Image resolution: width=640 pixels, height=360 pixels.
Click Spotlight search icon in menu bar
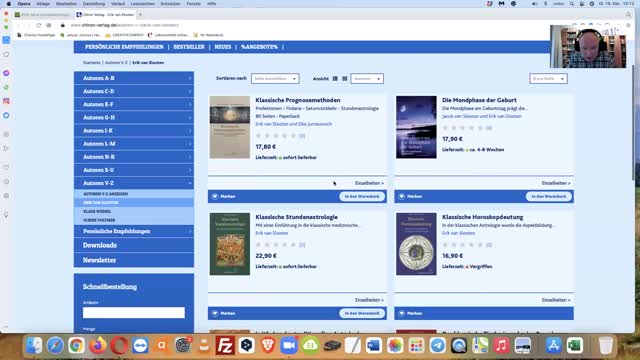[x=572, y=4]
